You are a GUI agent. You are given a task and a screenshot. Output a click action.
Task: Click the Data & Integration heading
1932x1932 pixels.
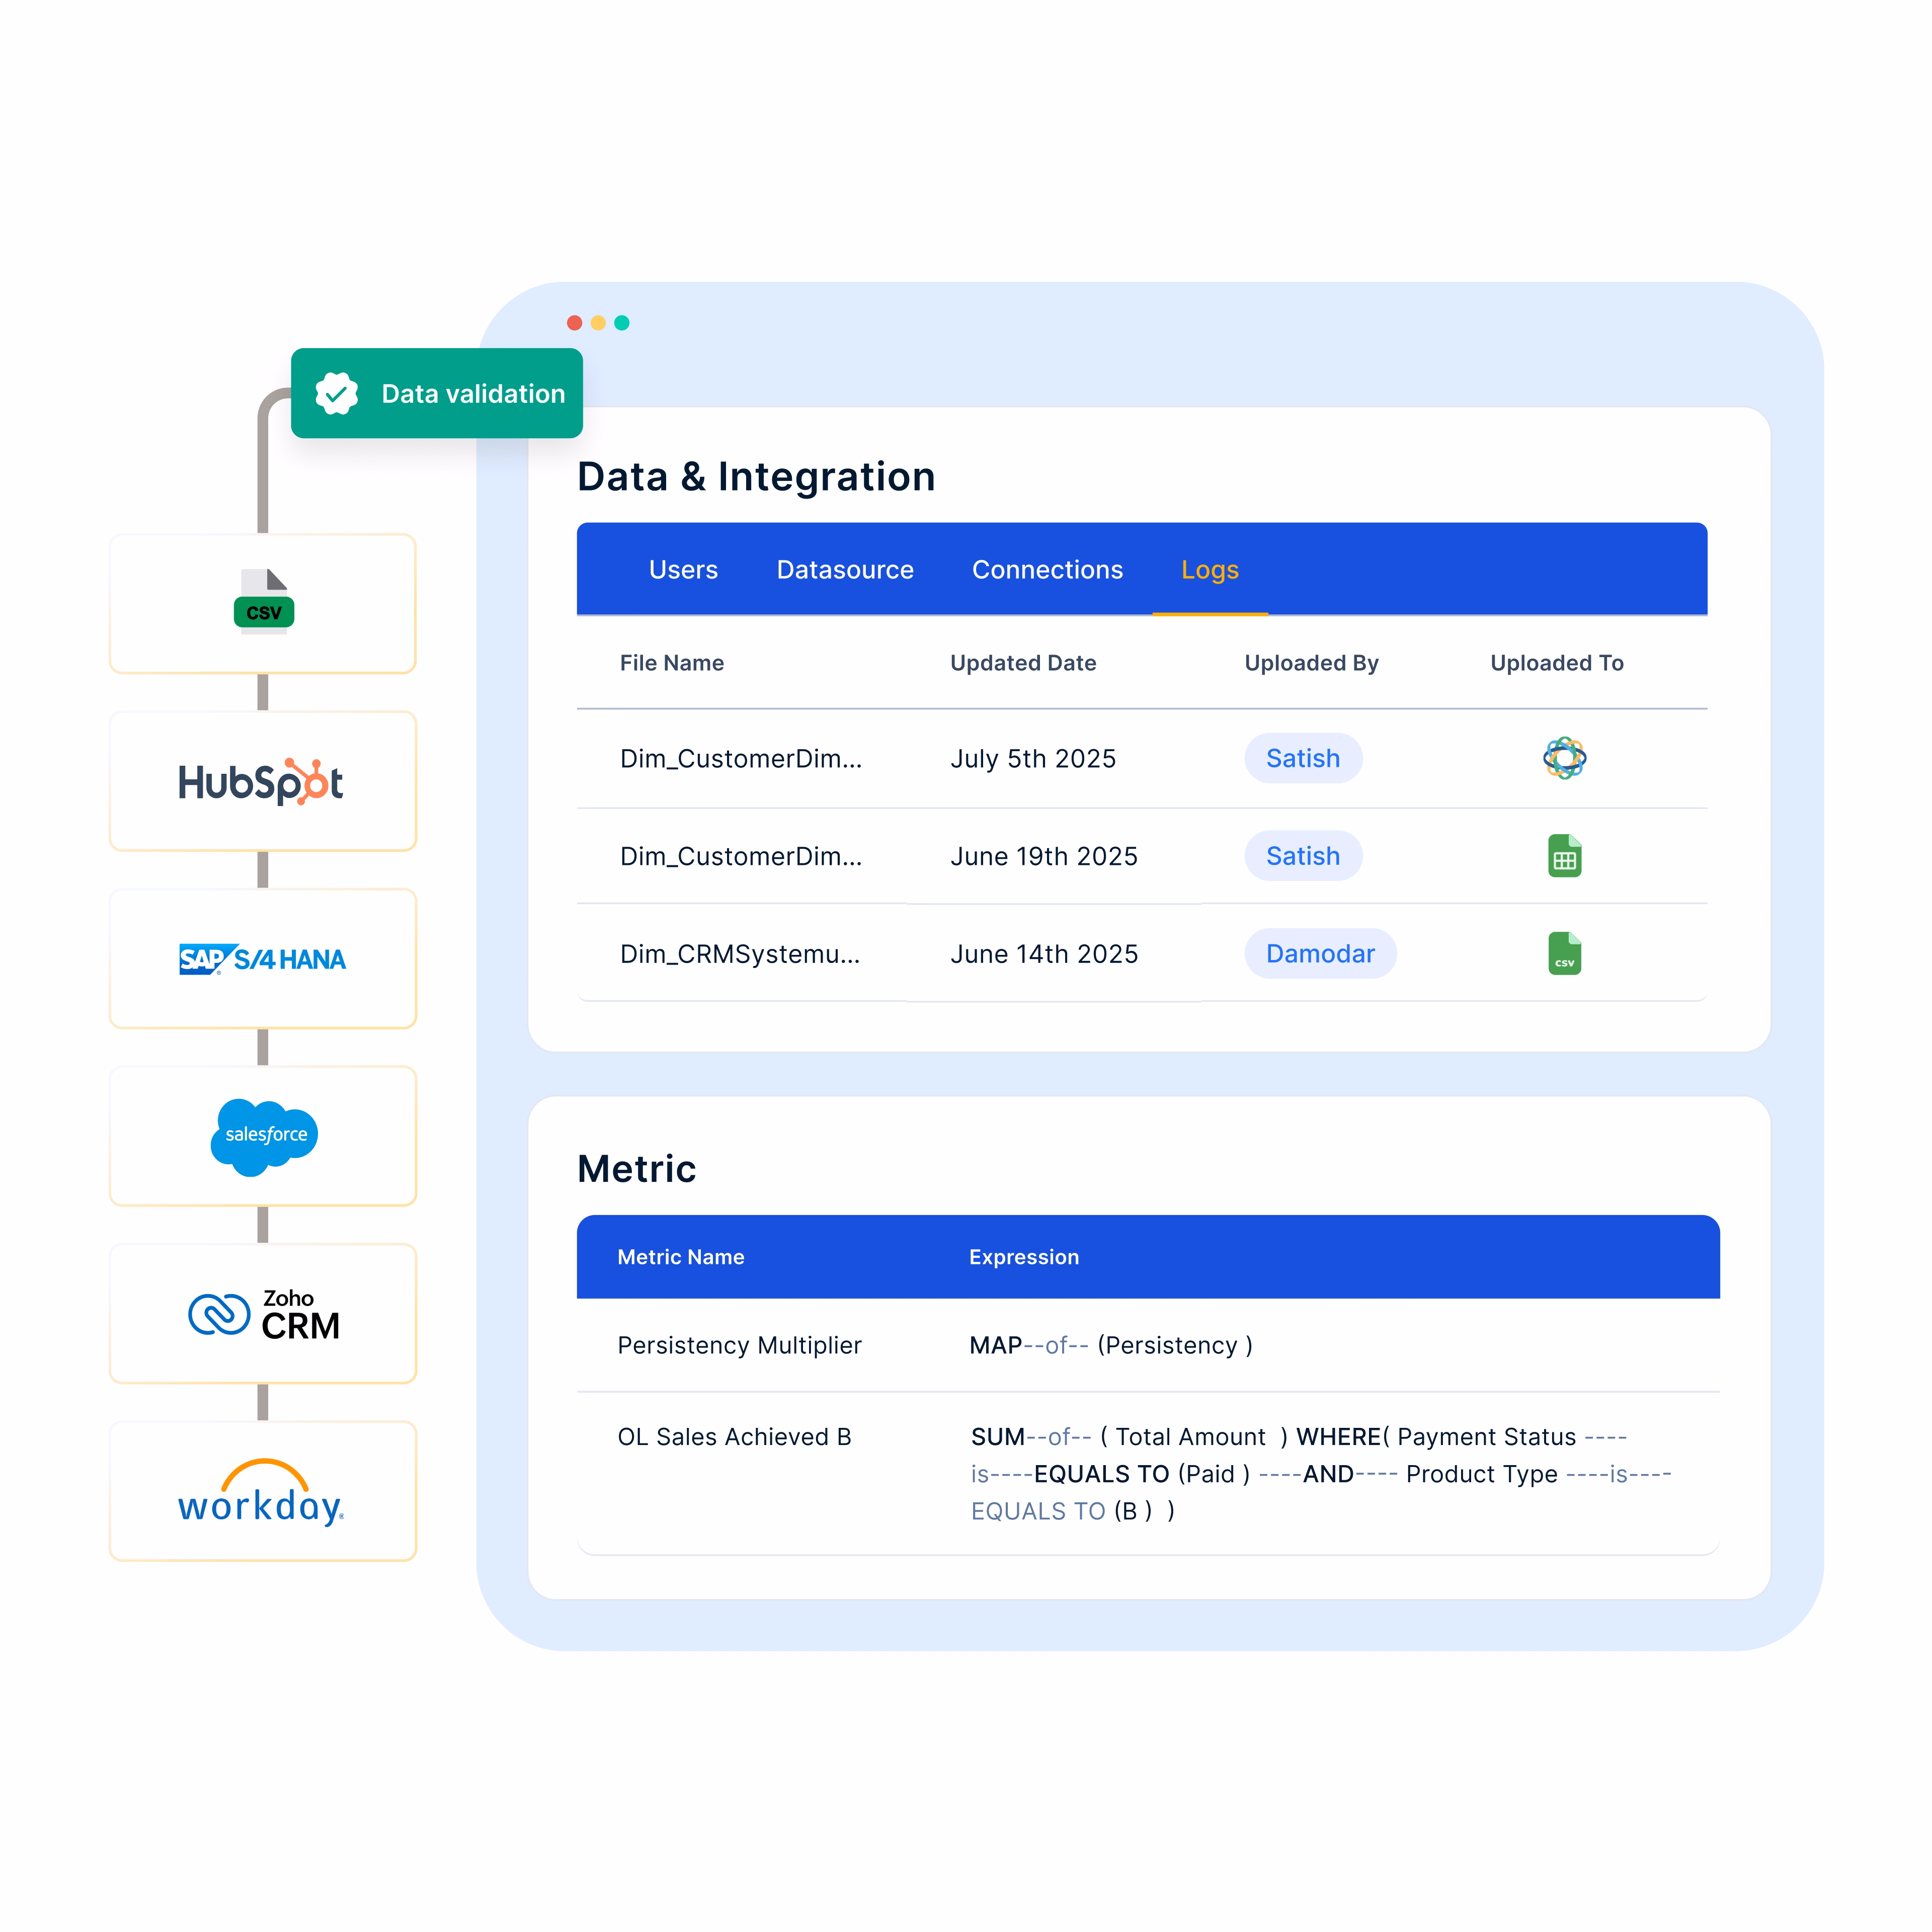pyautogui.click(x=756, y=477)
